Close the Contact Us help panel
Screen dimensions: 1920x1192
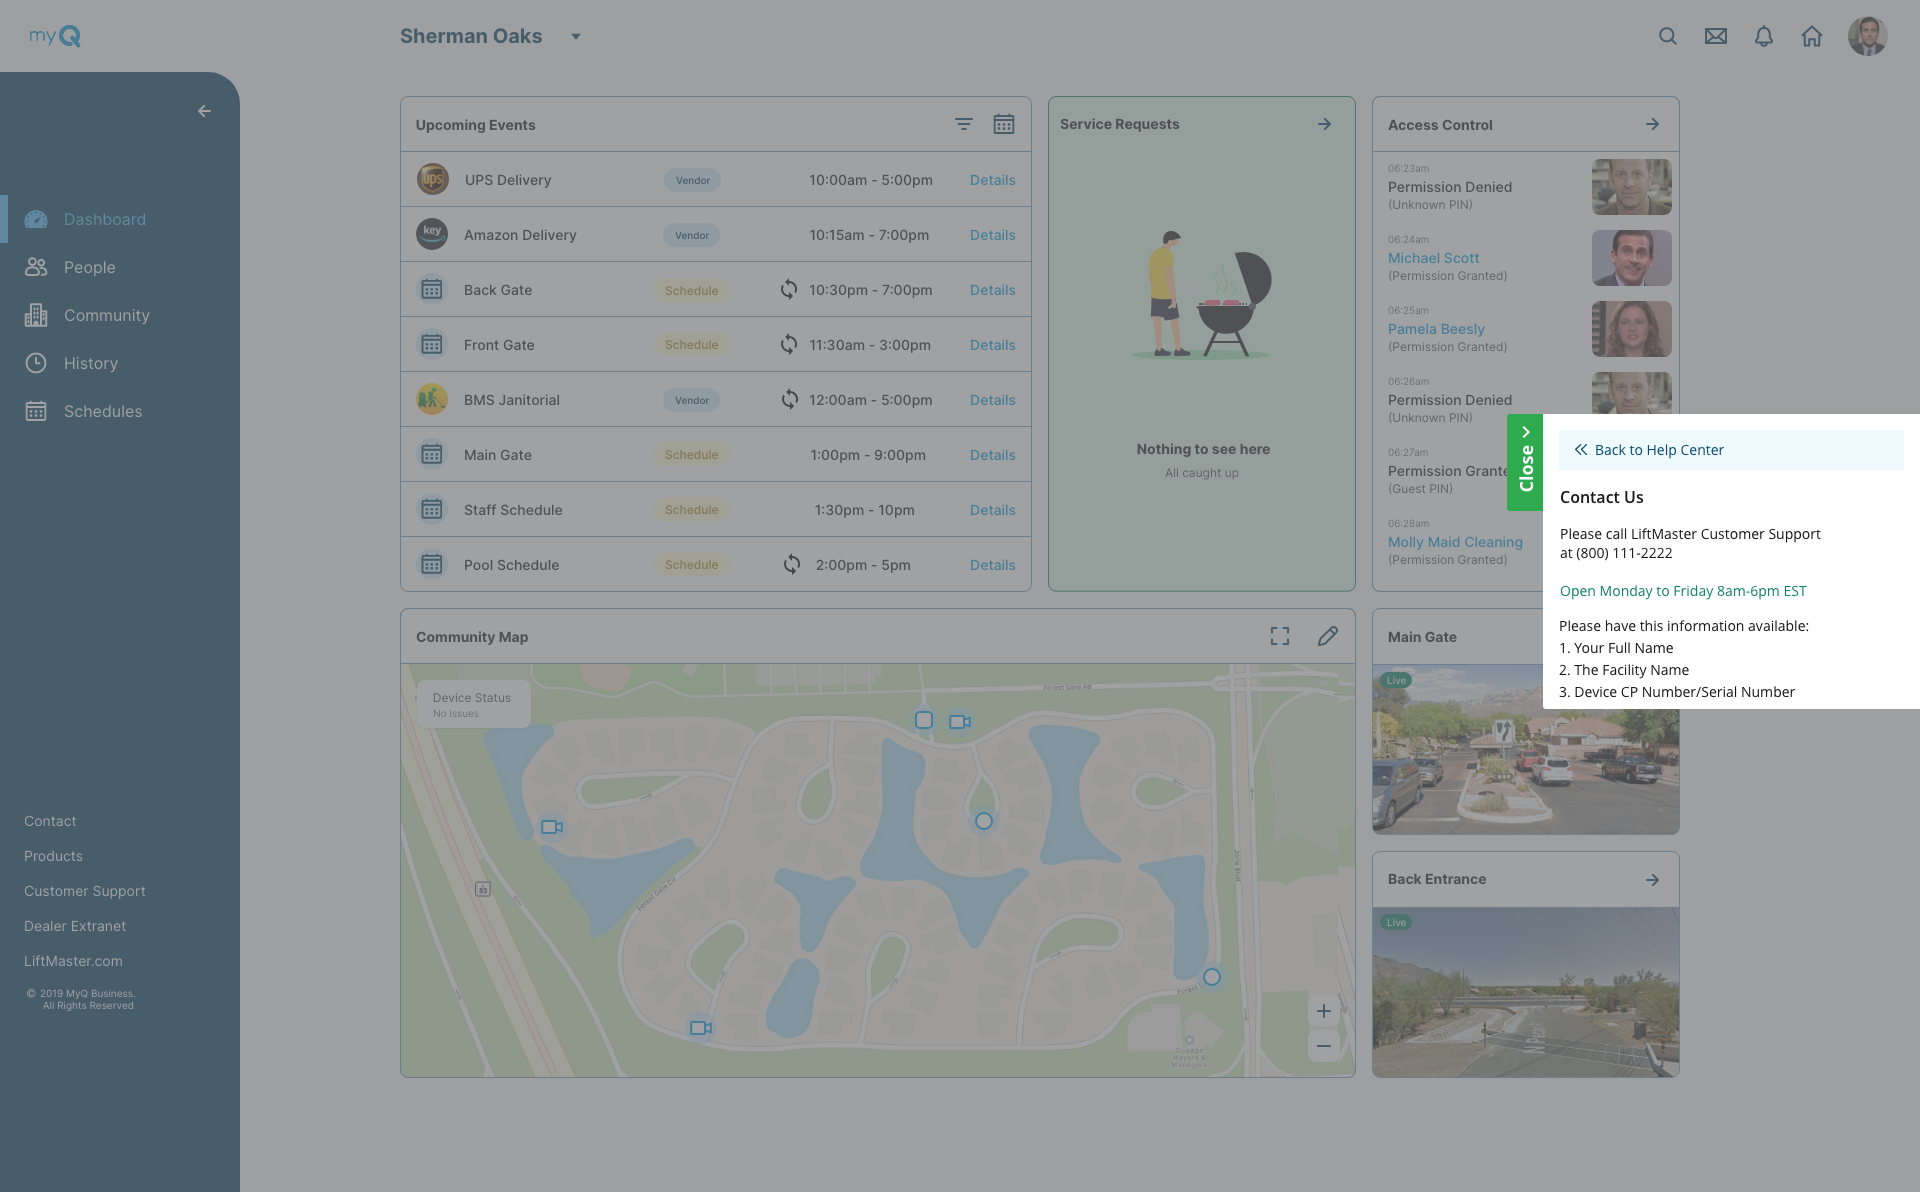click(1525, 462)
